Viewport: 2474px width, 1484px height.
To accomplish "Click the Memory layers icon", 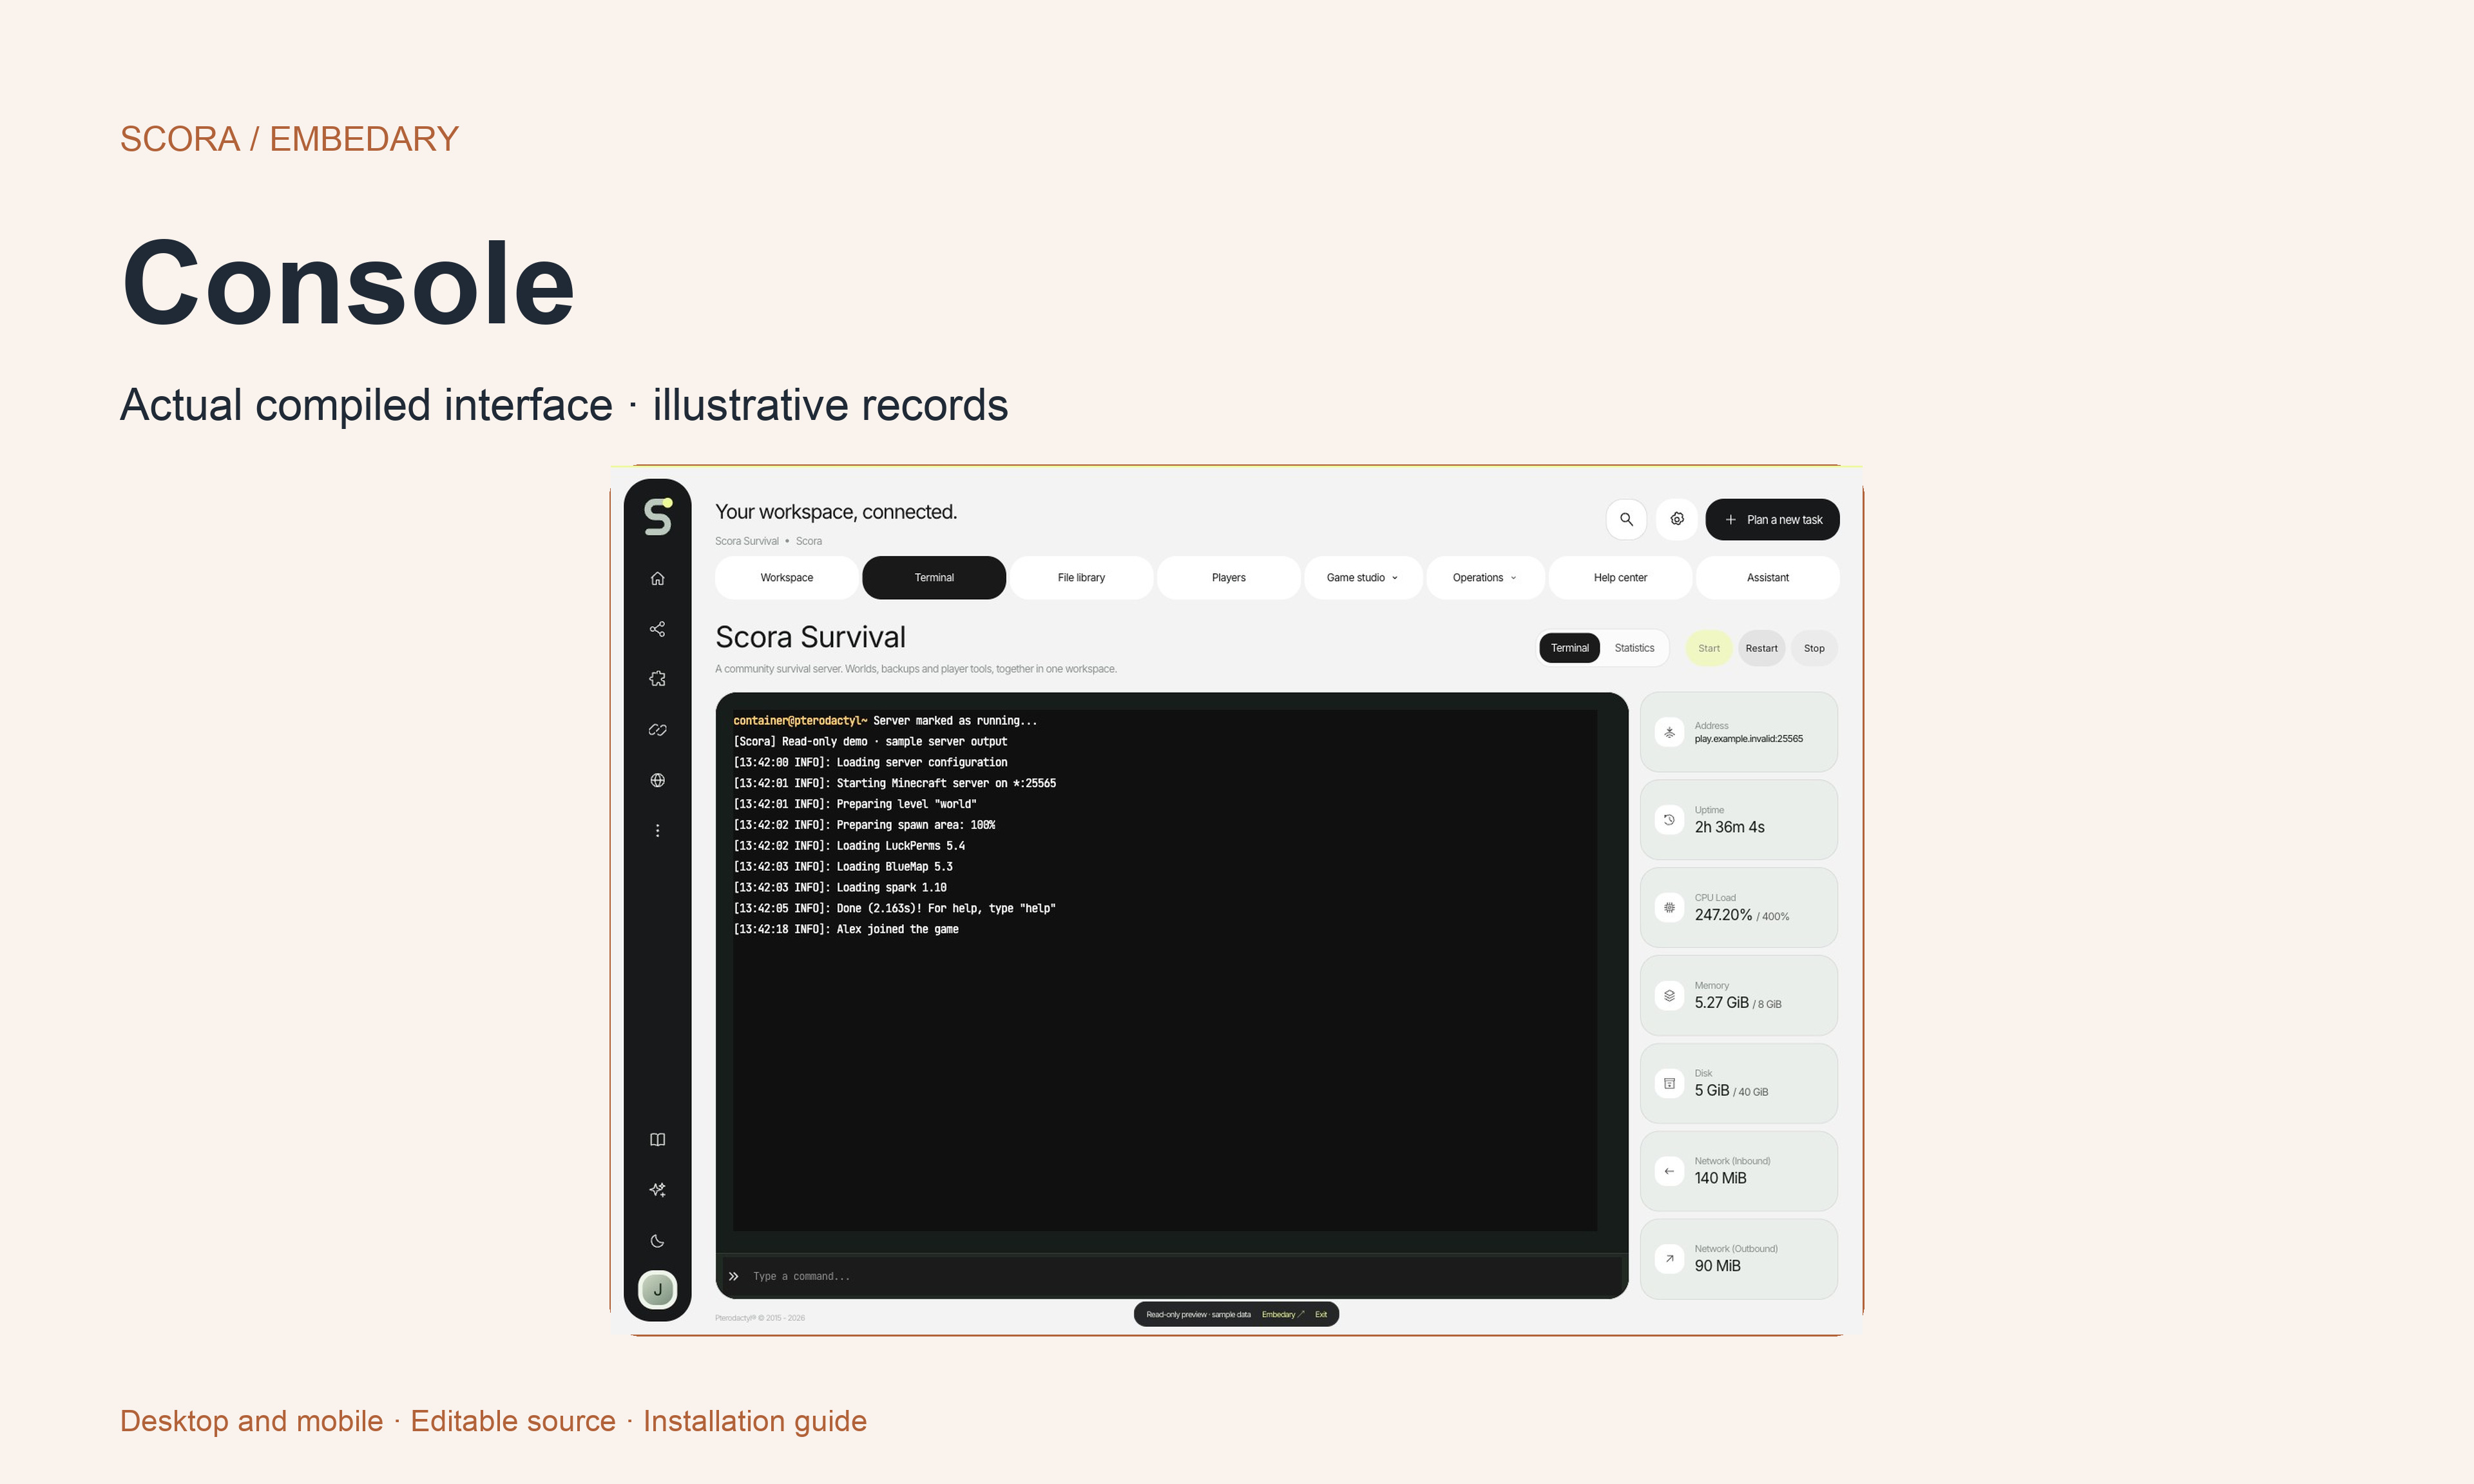I will (x=1669, y=996).
